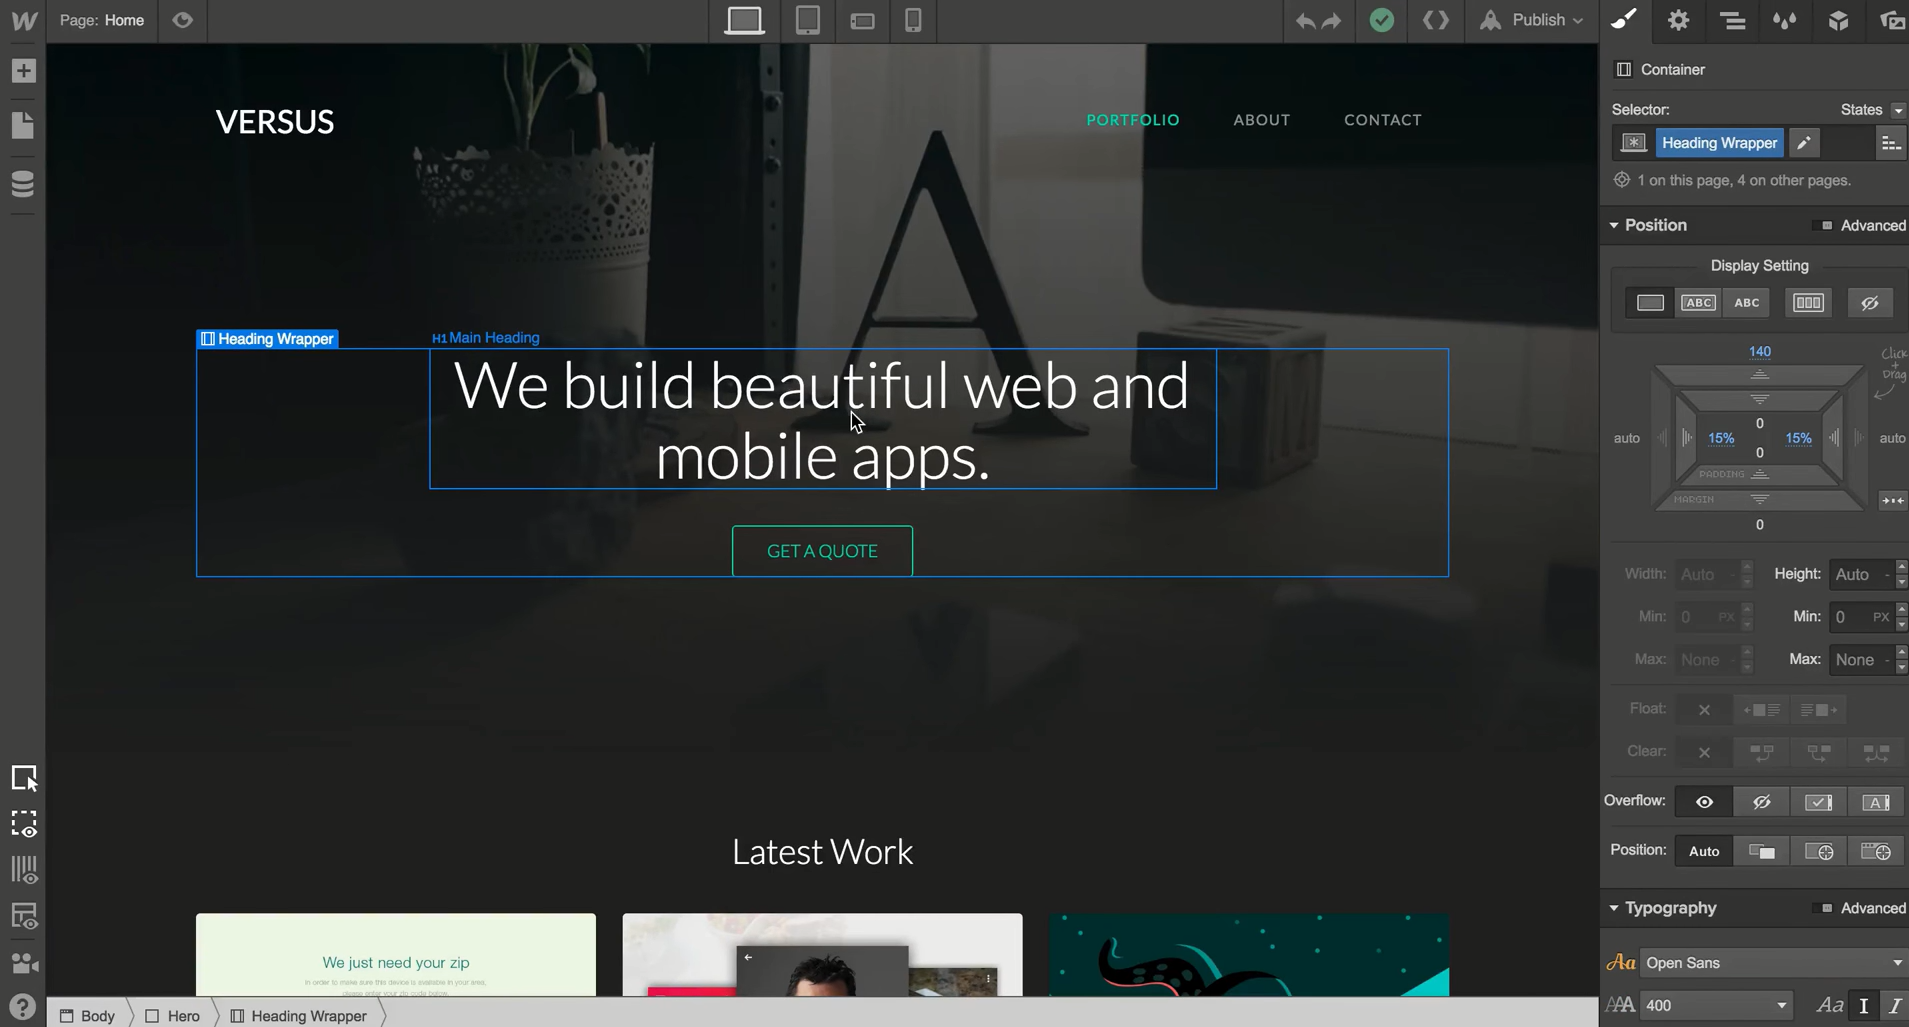This screenshot has width=1909, height=1027.
Task: Open the Open Sans font dropdown
Action: click(1772, 963)
